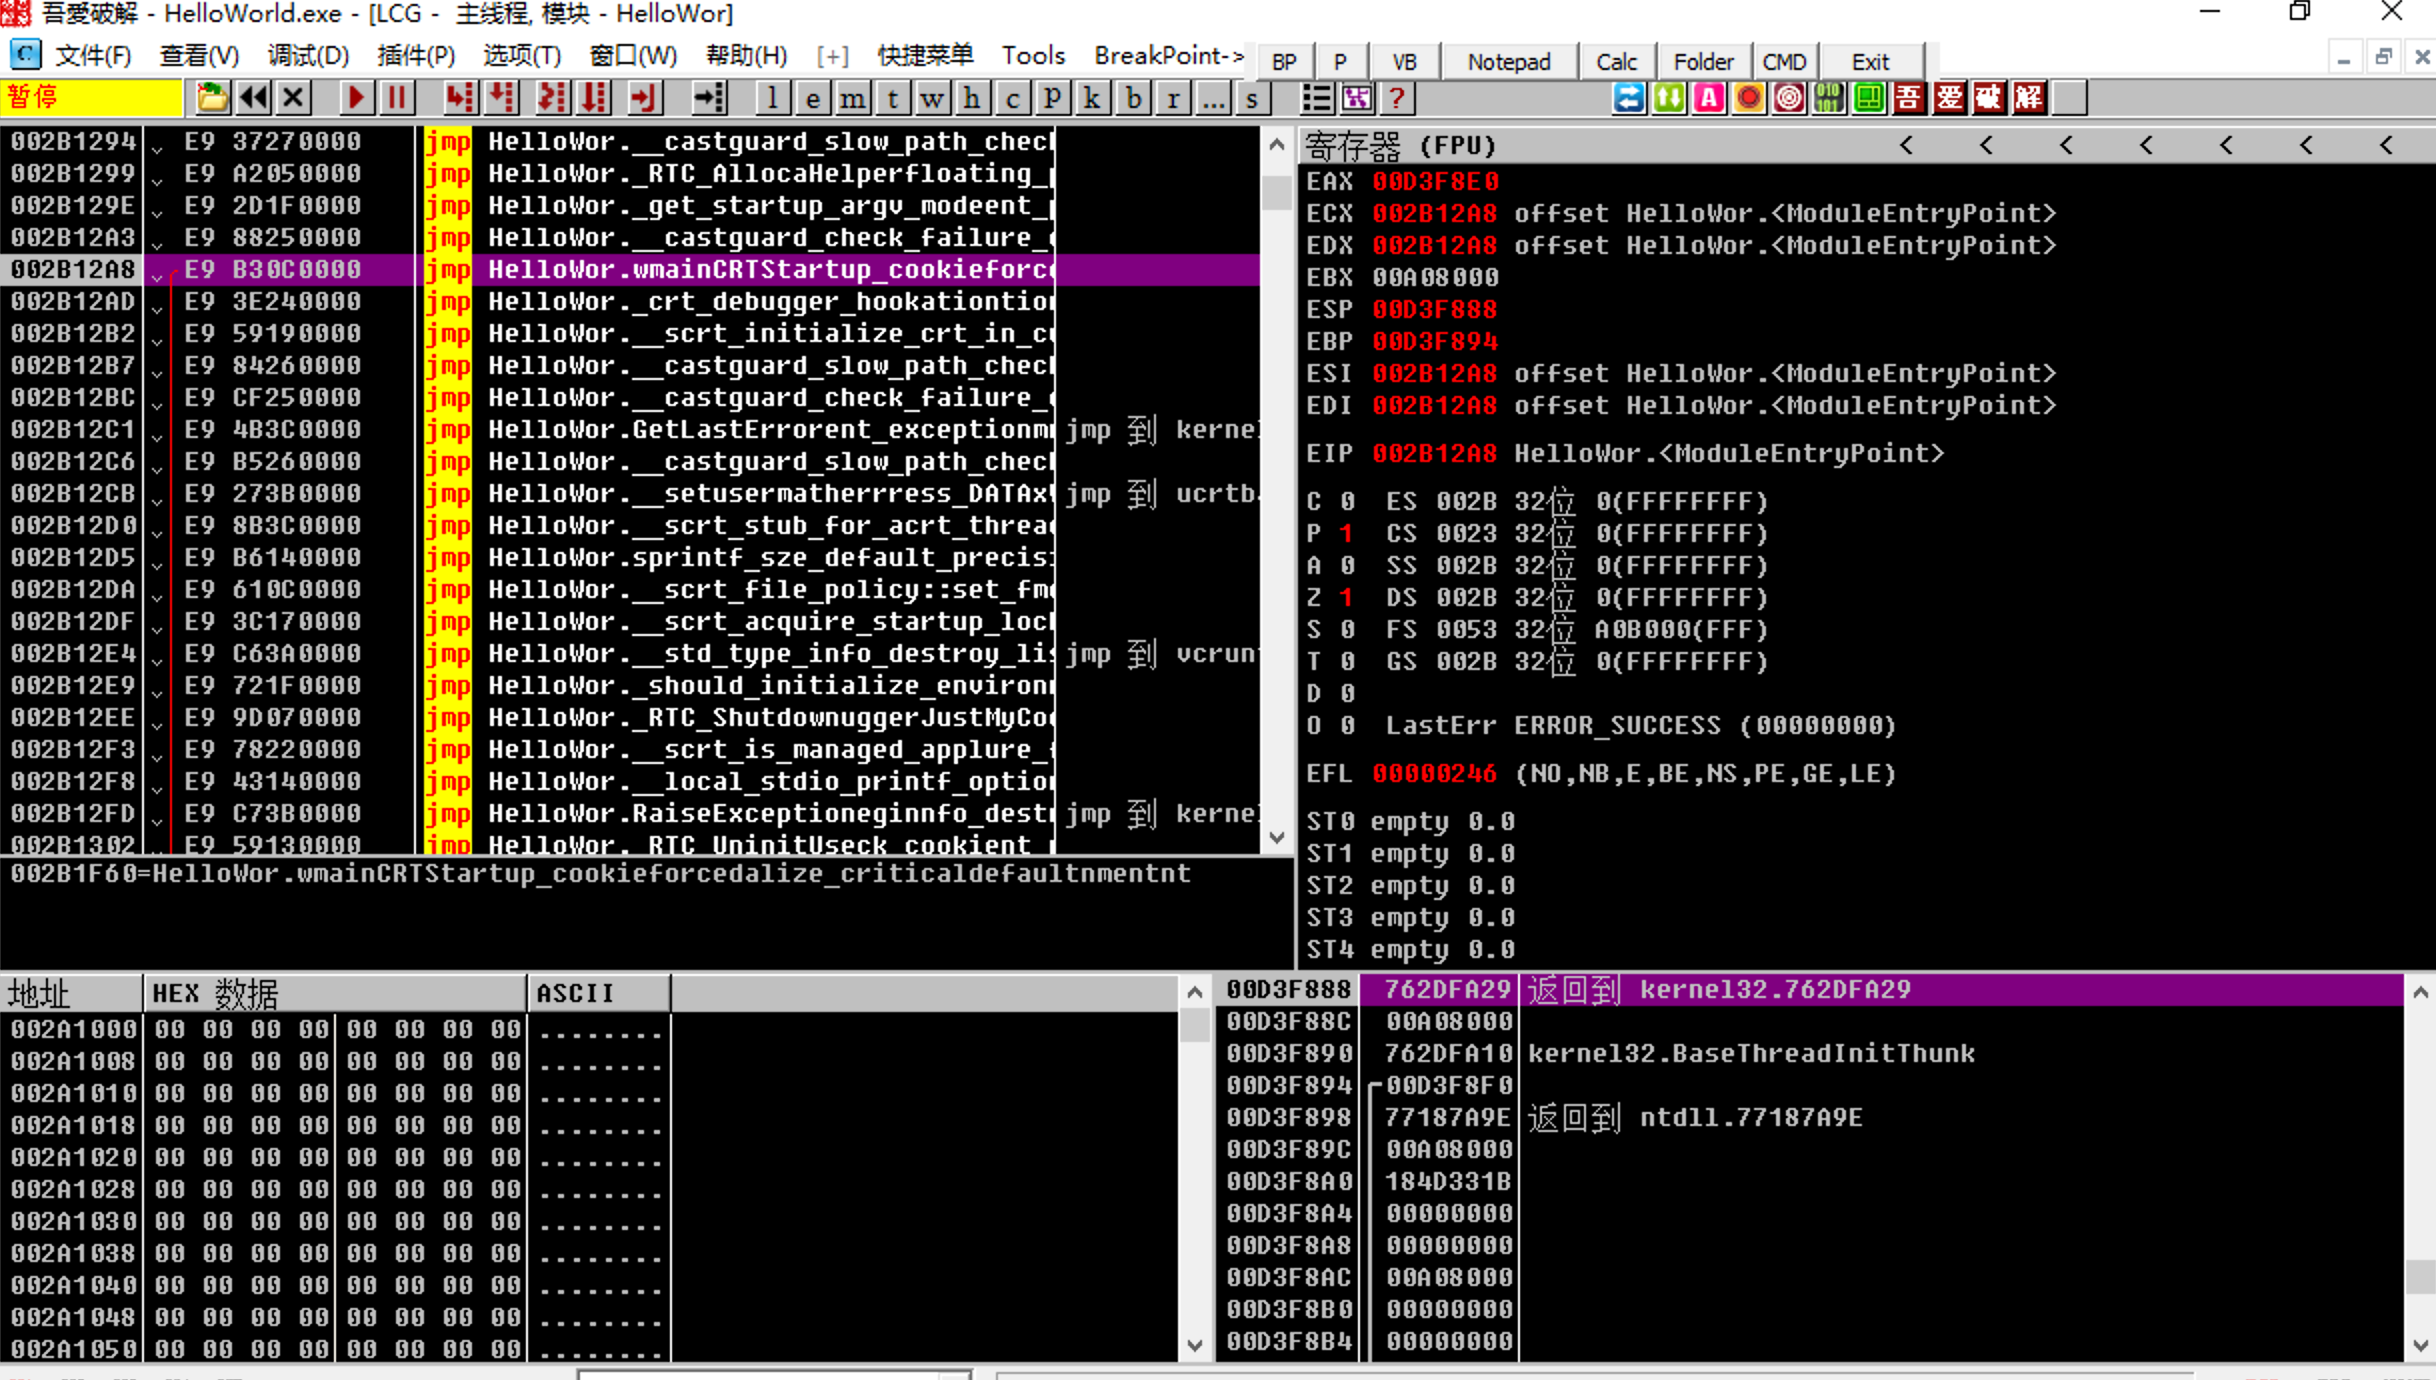Screen dimensions: 2436x1380
Task: Click the BP quick button
Action: click(x=1284, y=62)
